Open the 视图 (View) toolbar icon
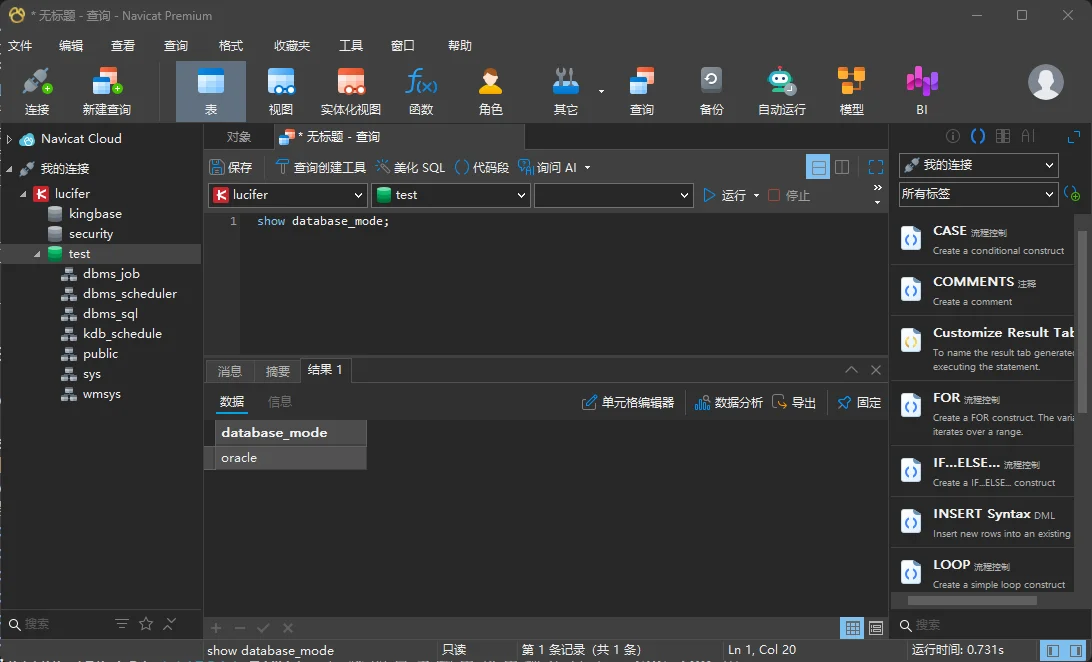Screen dimensions: 1092x662 click(x=281, y=91)
